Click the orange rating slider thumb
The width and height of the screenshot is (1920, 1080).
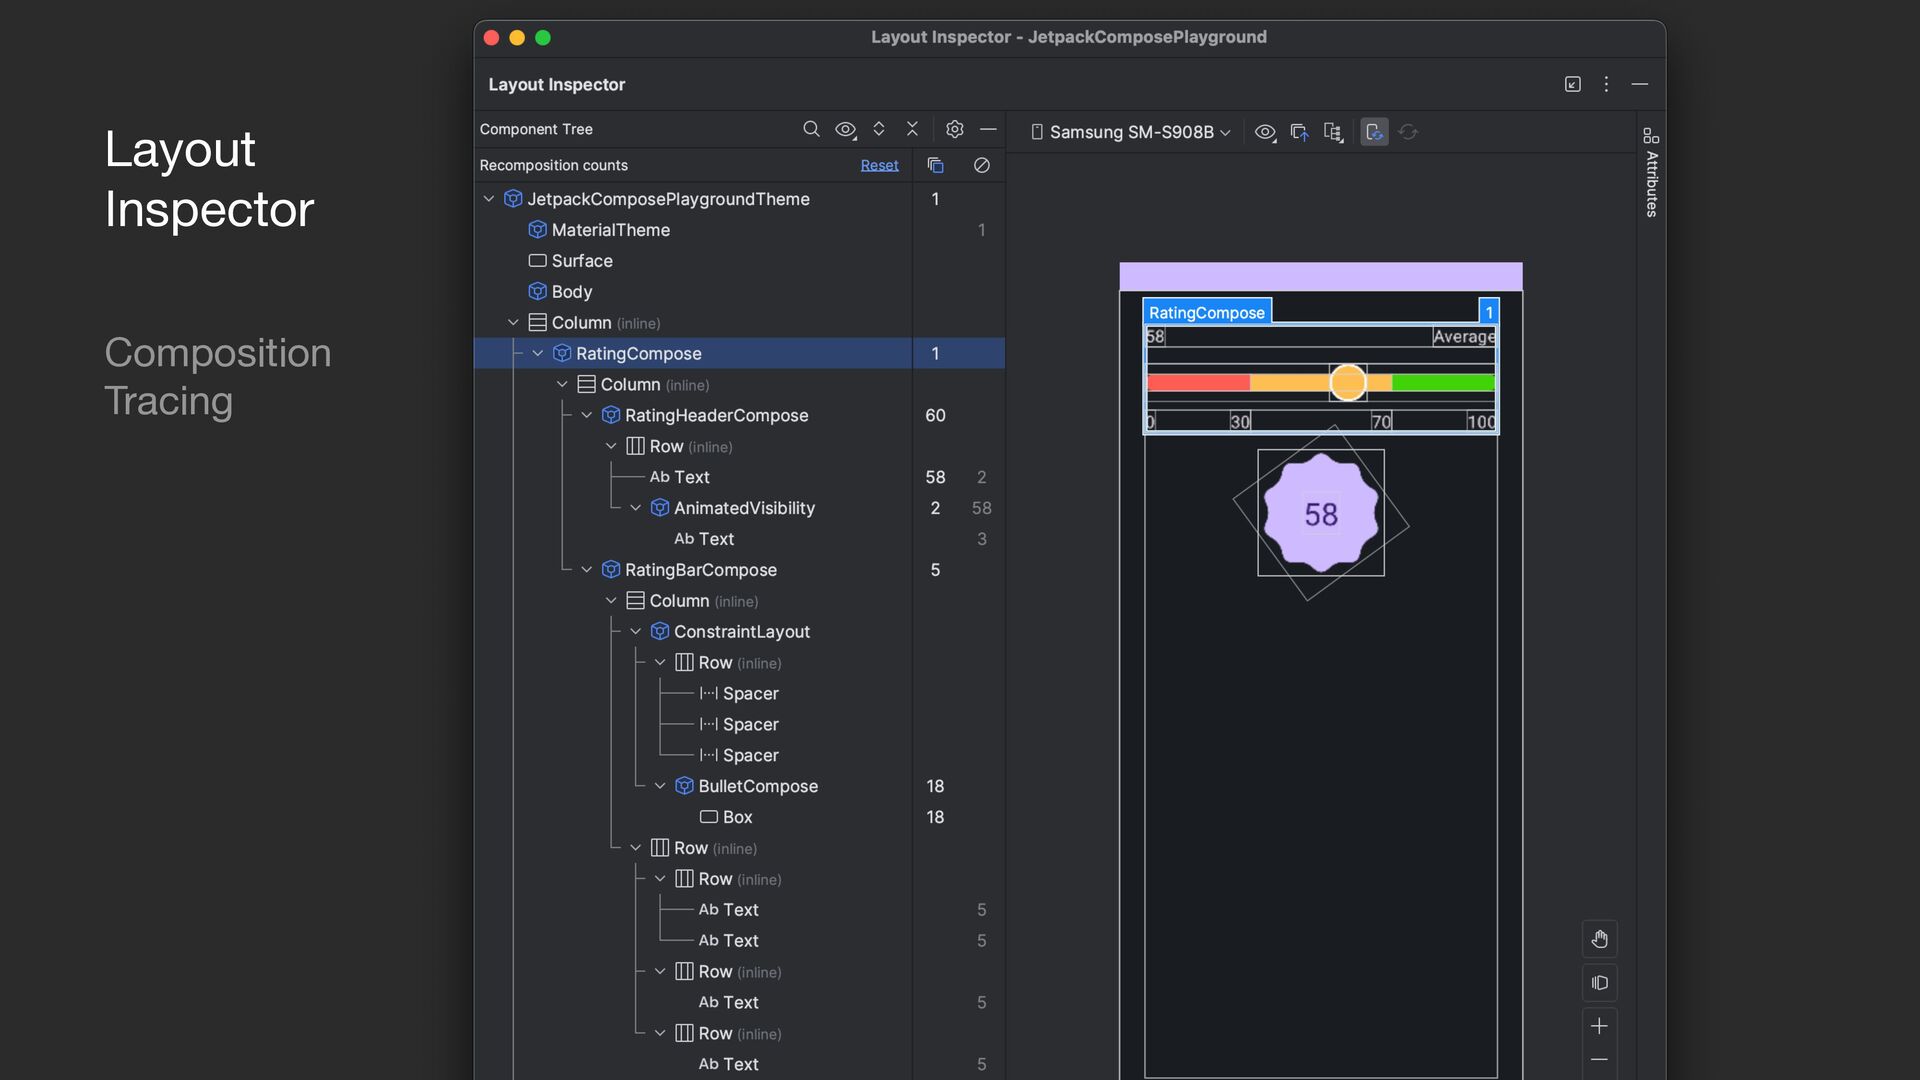1347,382
